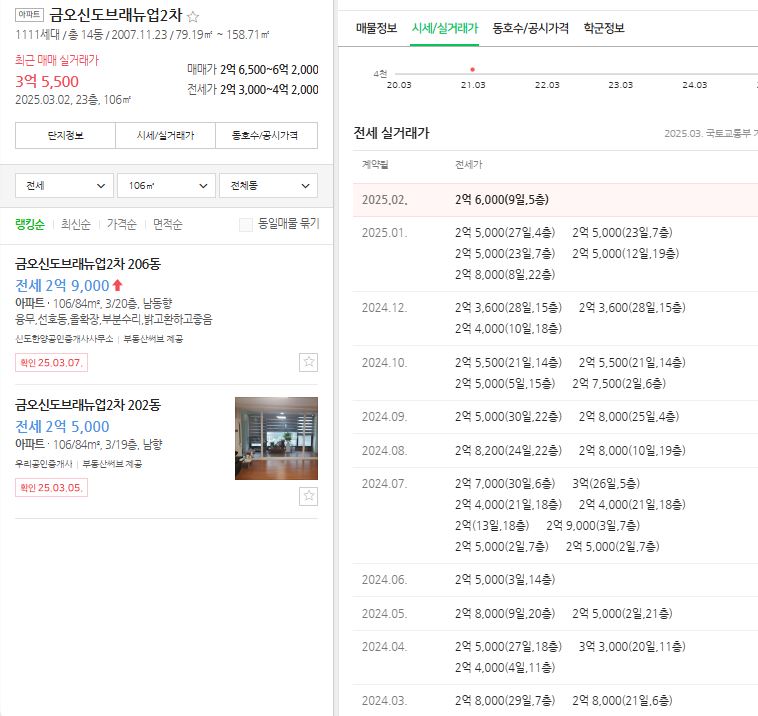
Task: Open the 전세 deal type dropdown
Action: coord(64,186)
